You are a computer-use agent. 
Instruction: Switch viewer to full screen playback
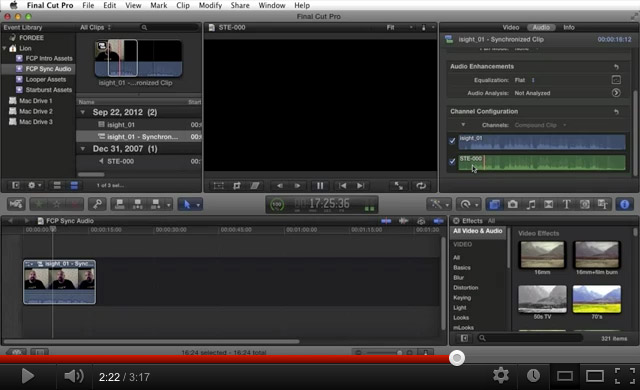click(x=398, y=186)
